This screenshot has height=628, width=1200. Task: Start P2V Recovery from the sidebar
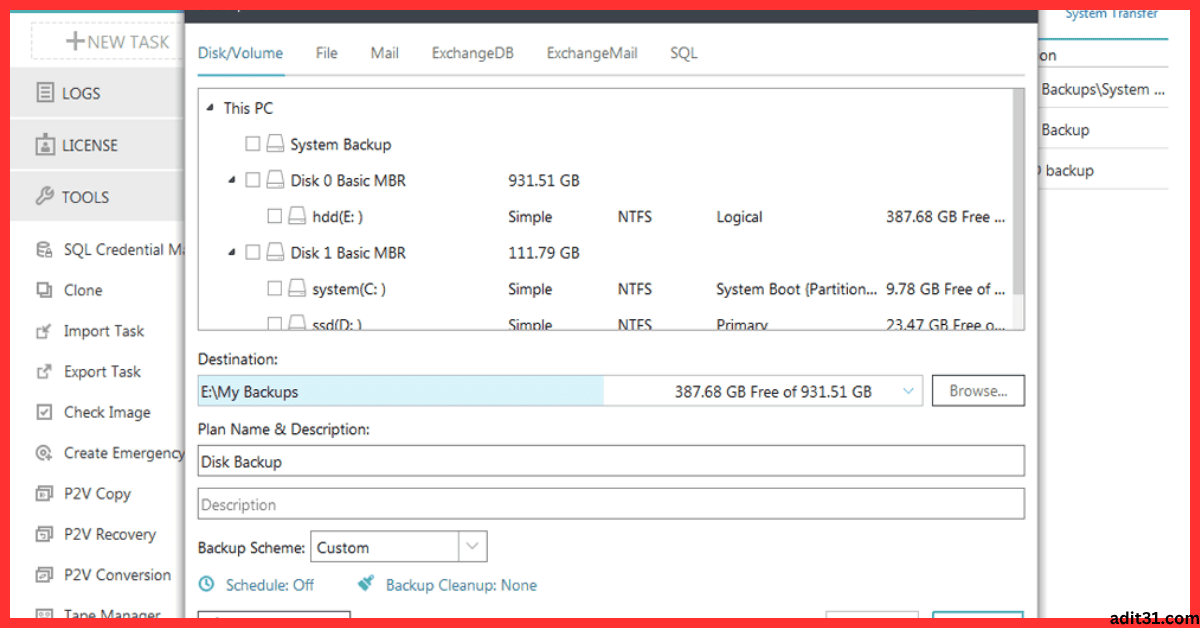pos(102,534)
